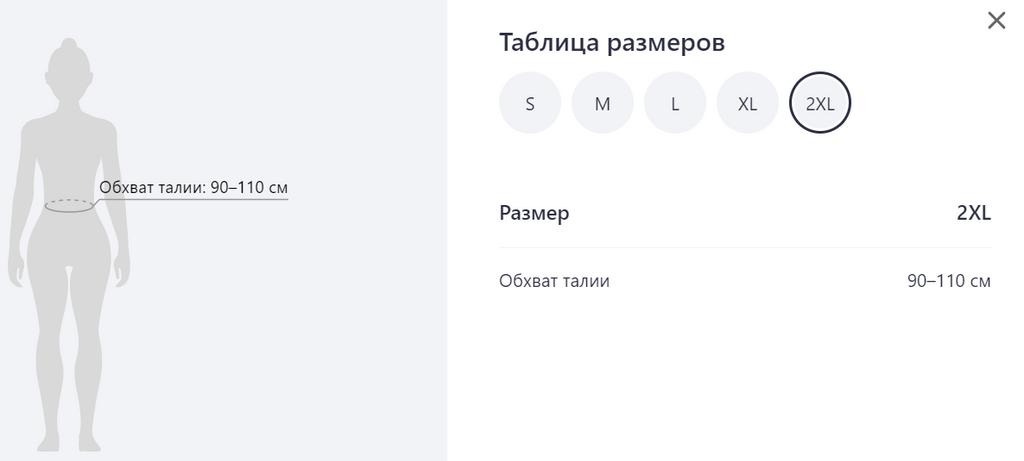The height and width of the screenshot is (461, 1024).
Task: Click the silhouette's left hand
Action: tap(15, 272)
